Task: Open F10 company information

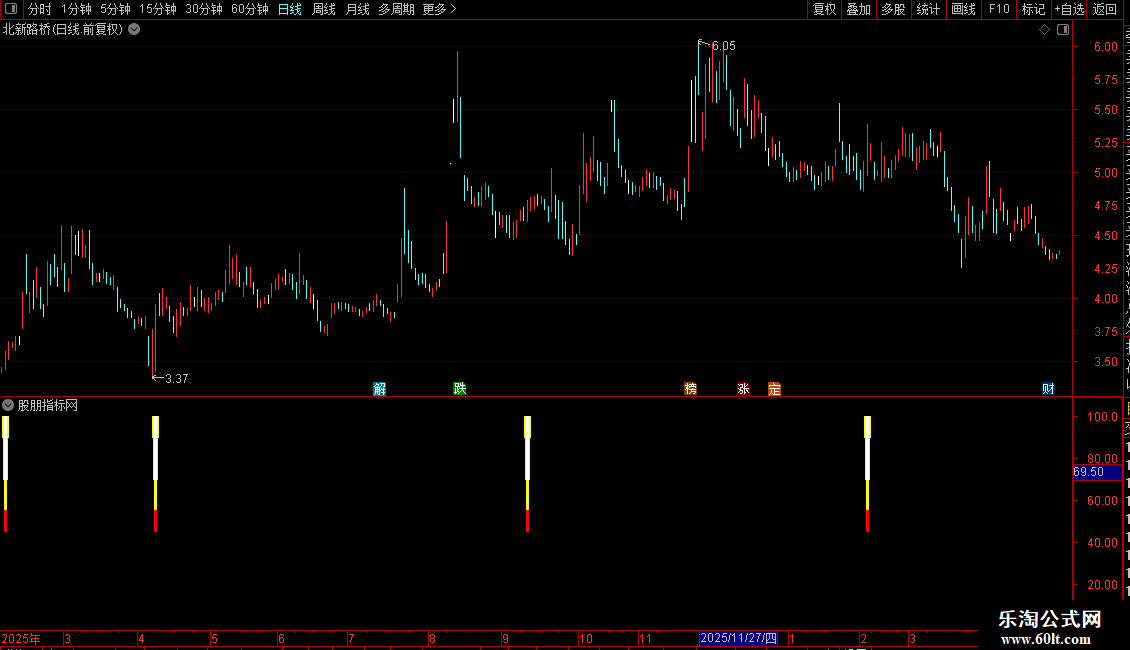Action: 999,9
